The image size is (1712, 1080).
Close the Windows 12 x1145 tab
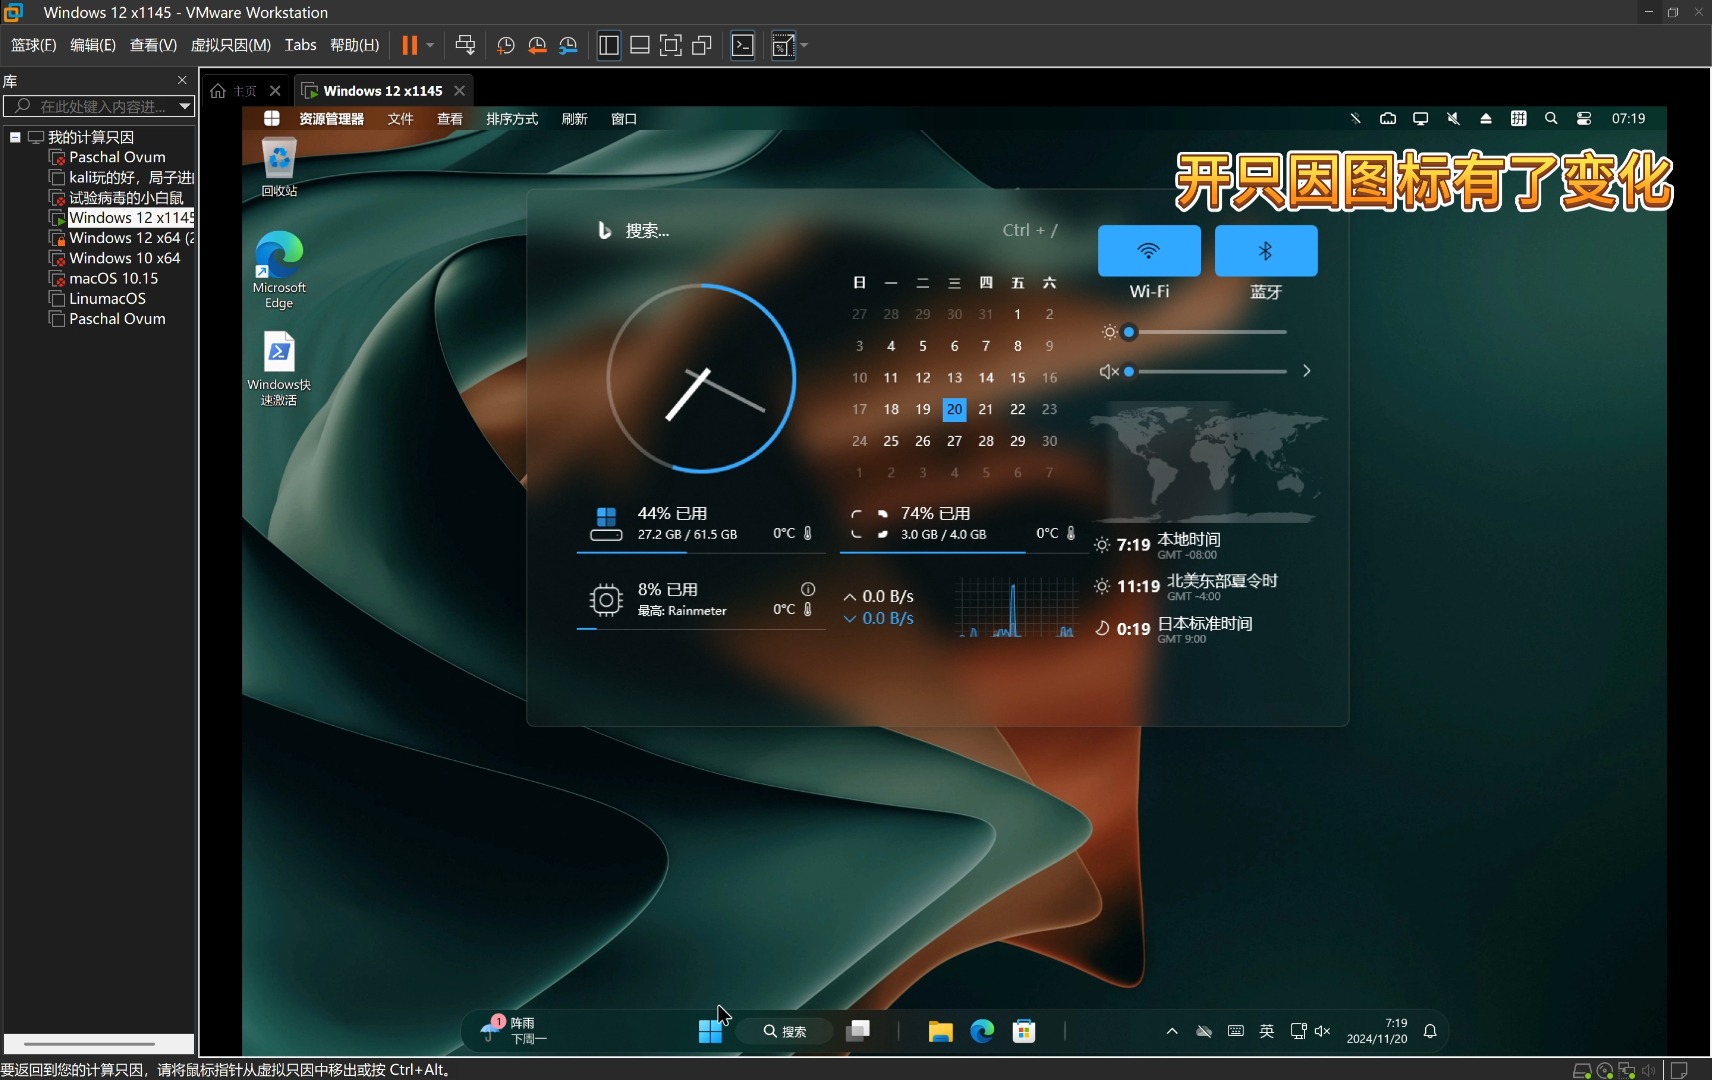pos(460,91)
